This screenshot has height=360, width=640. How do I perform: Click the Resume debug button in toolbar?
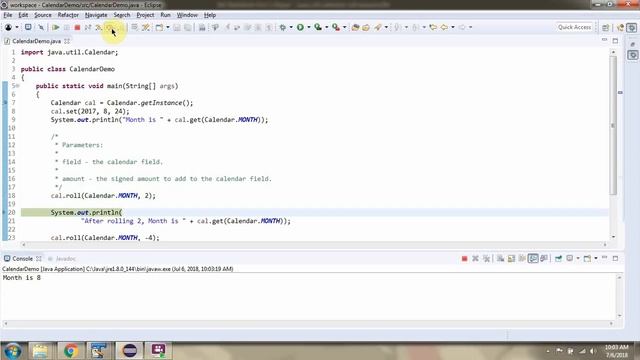56,27
